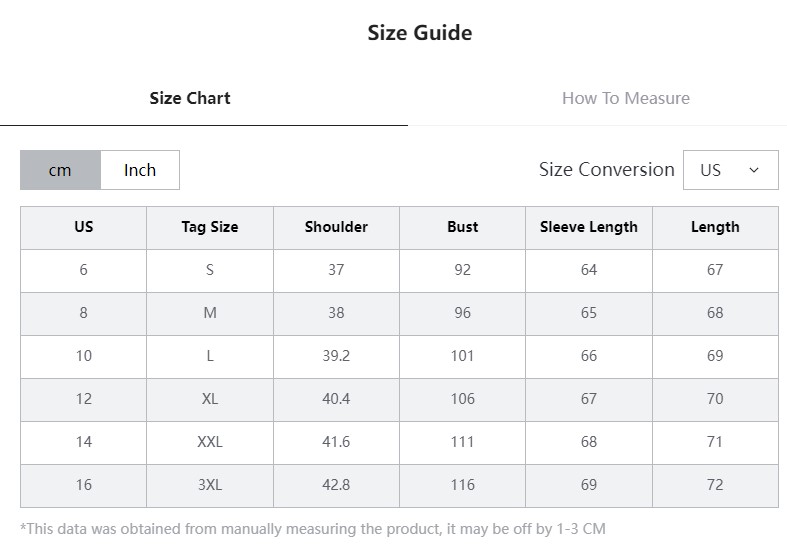Select the XL tag size cell

point(210,399)
